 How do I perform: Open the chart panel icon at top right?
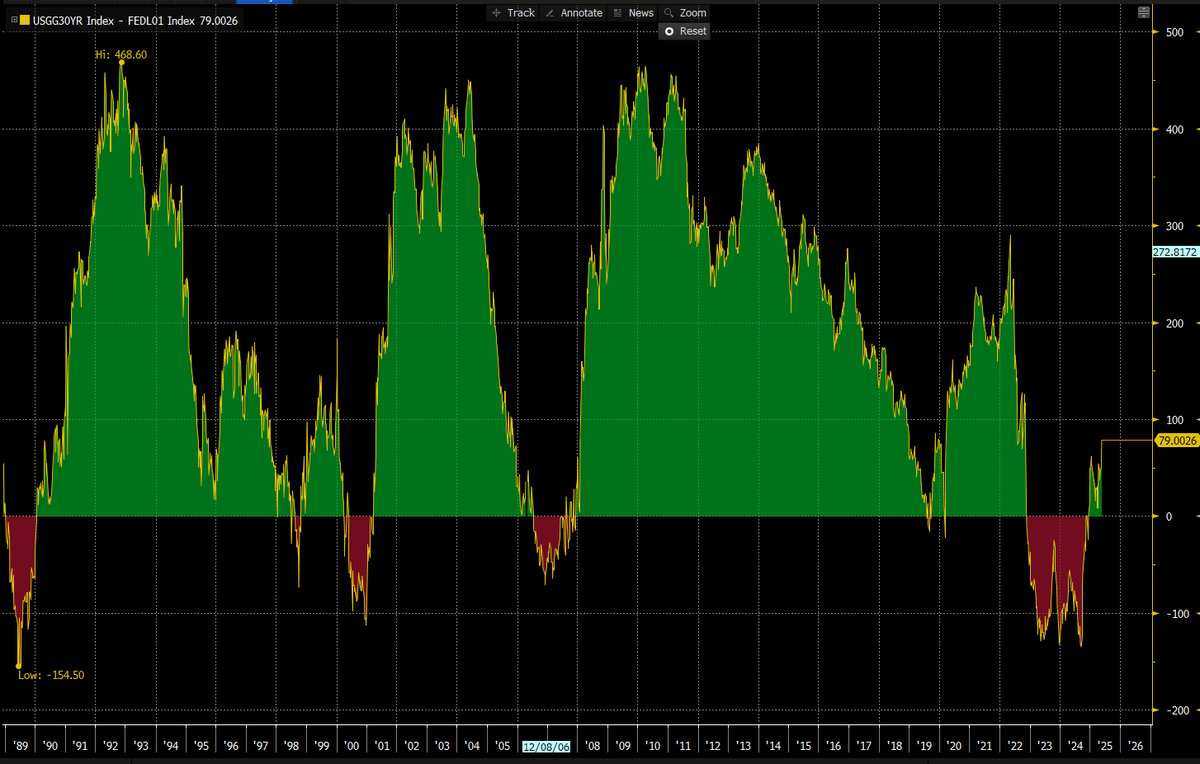point(1143,13)
